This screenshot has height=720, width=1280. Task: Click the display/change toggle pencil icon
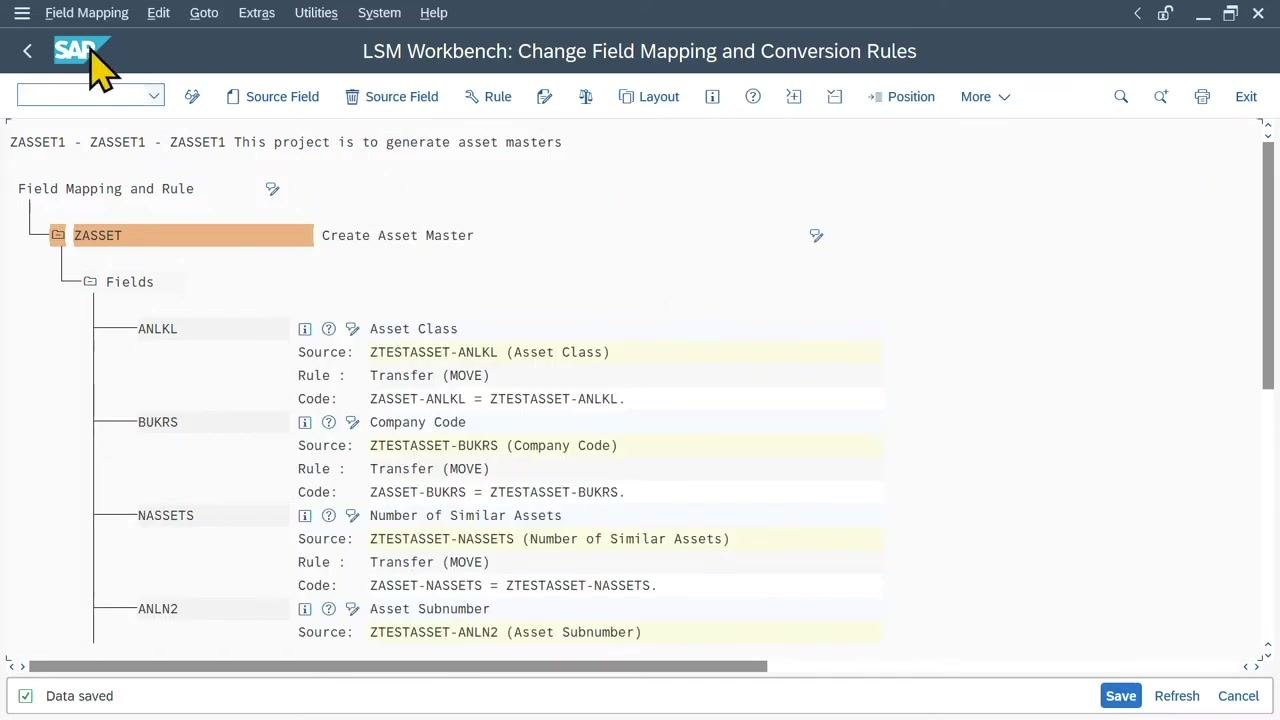[x=192, y=96]
